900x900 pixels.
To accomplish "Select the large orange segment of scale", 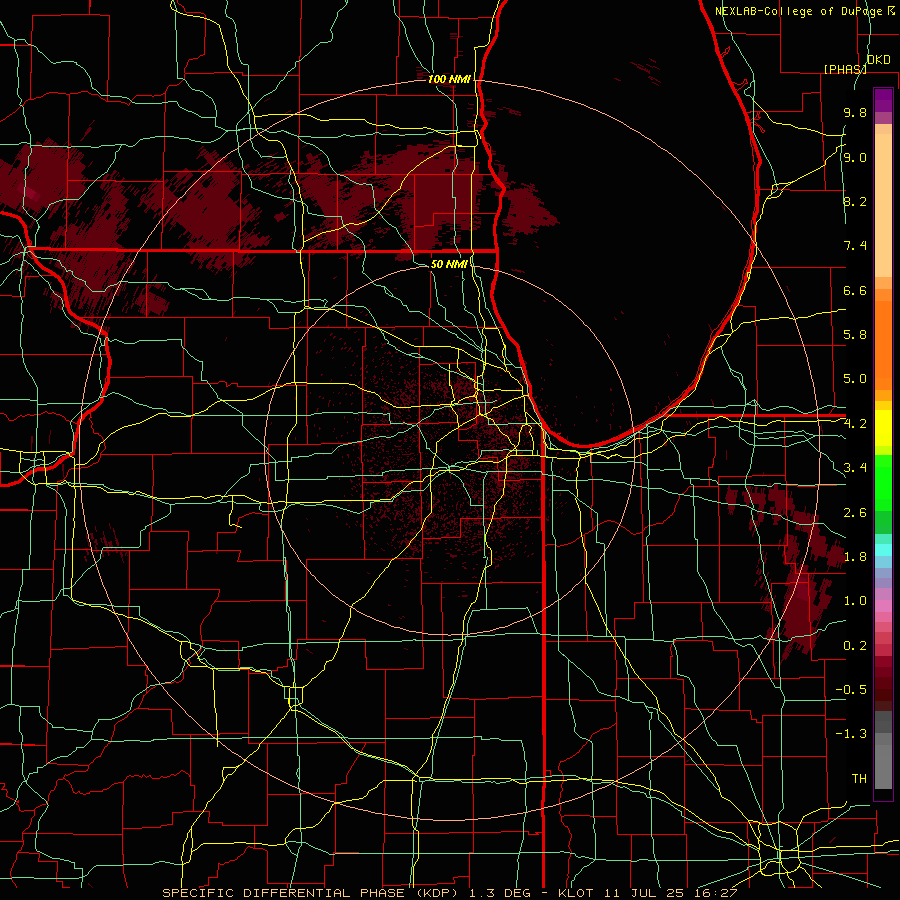I will 883,345.
